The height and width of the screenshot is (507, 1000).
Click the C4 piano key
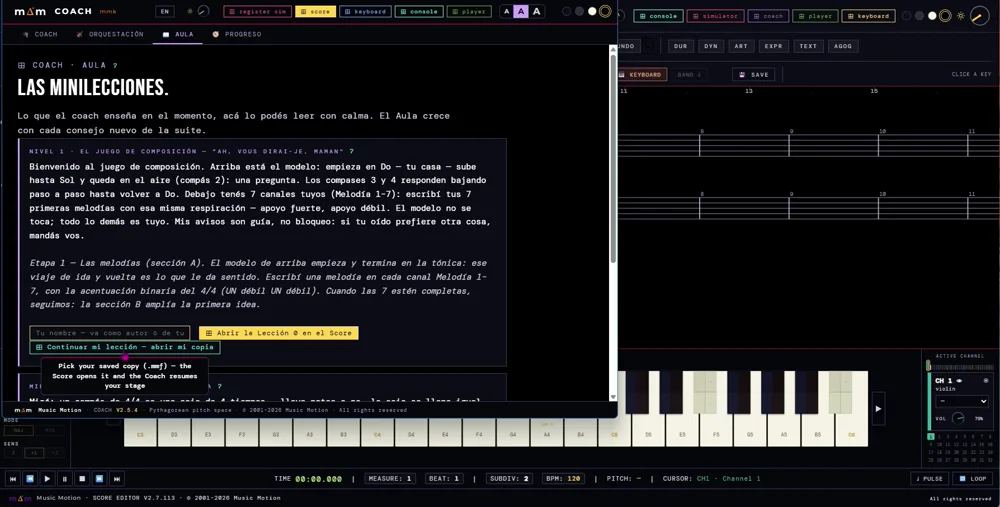click(x=377, y=431)
